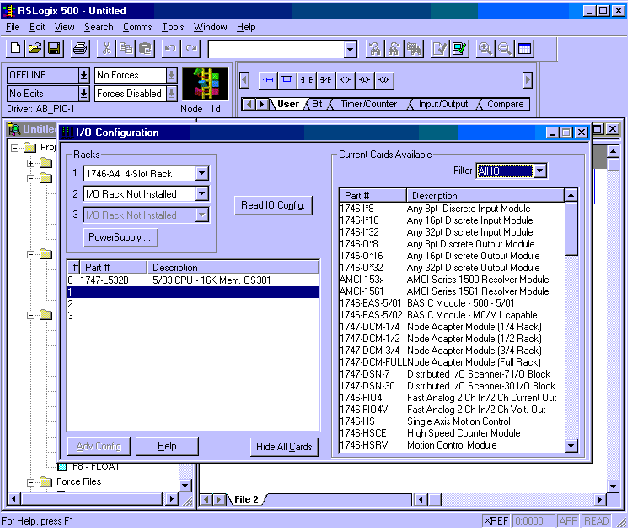Open the Tools menu
Screen dimensions: 630x528
[173, 27]
